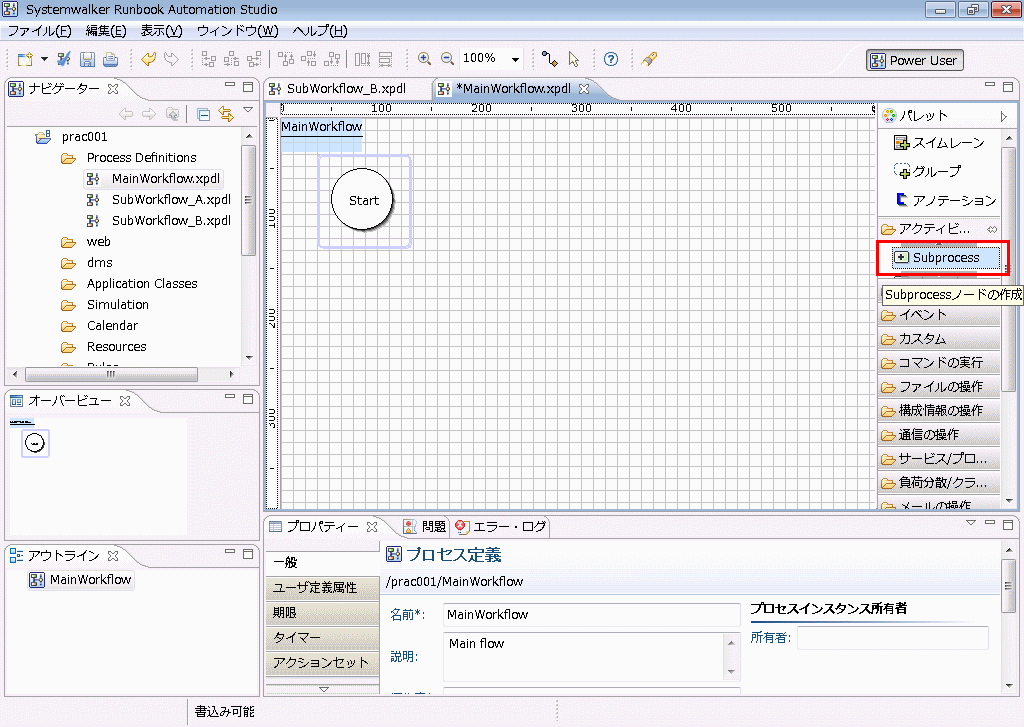Screen dimensions: 1024x727
Task: Switch to SubWorkflow_B.xpdl editor tab
Action: (346, 89)
